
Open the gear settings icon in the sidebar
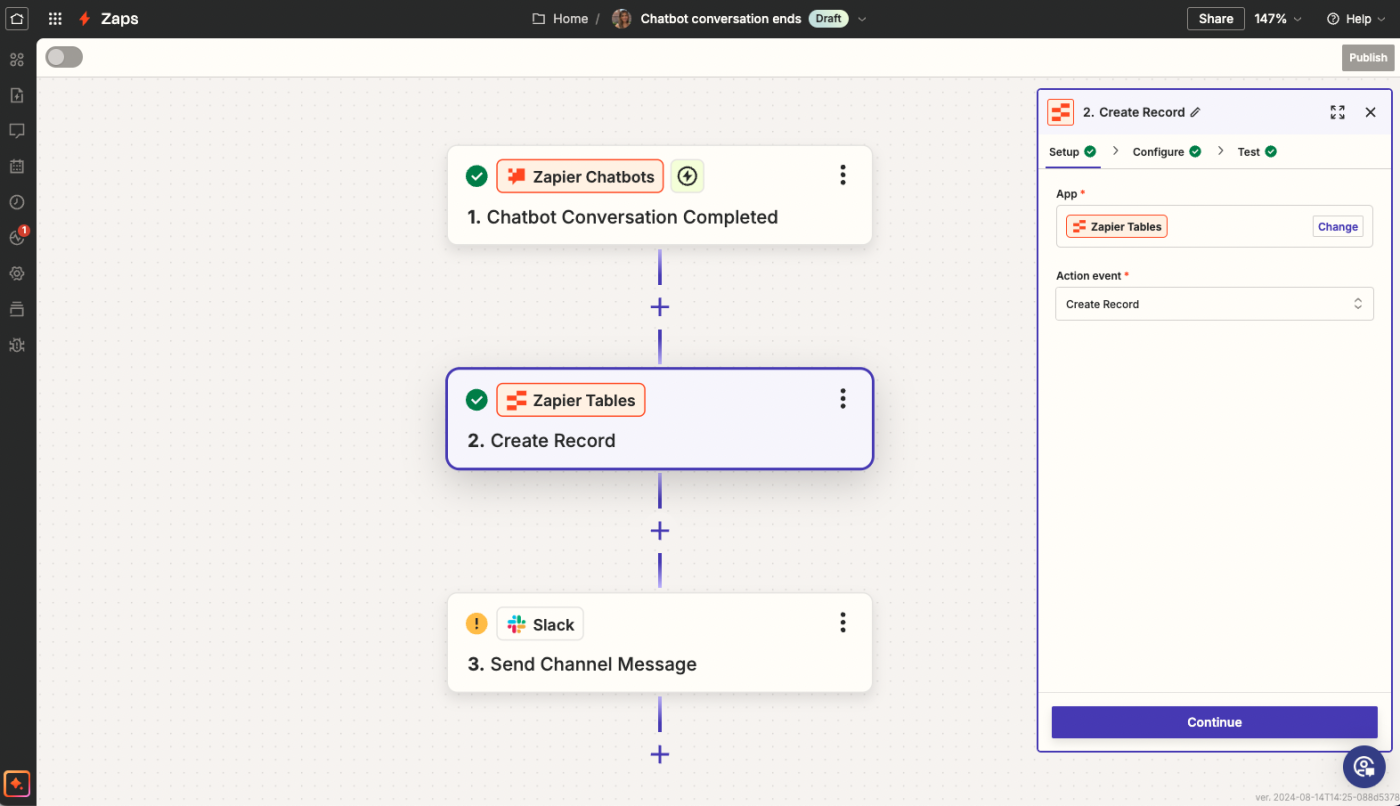pyautogui.click(x=17, y=273)
